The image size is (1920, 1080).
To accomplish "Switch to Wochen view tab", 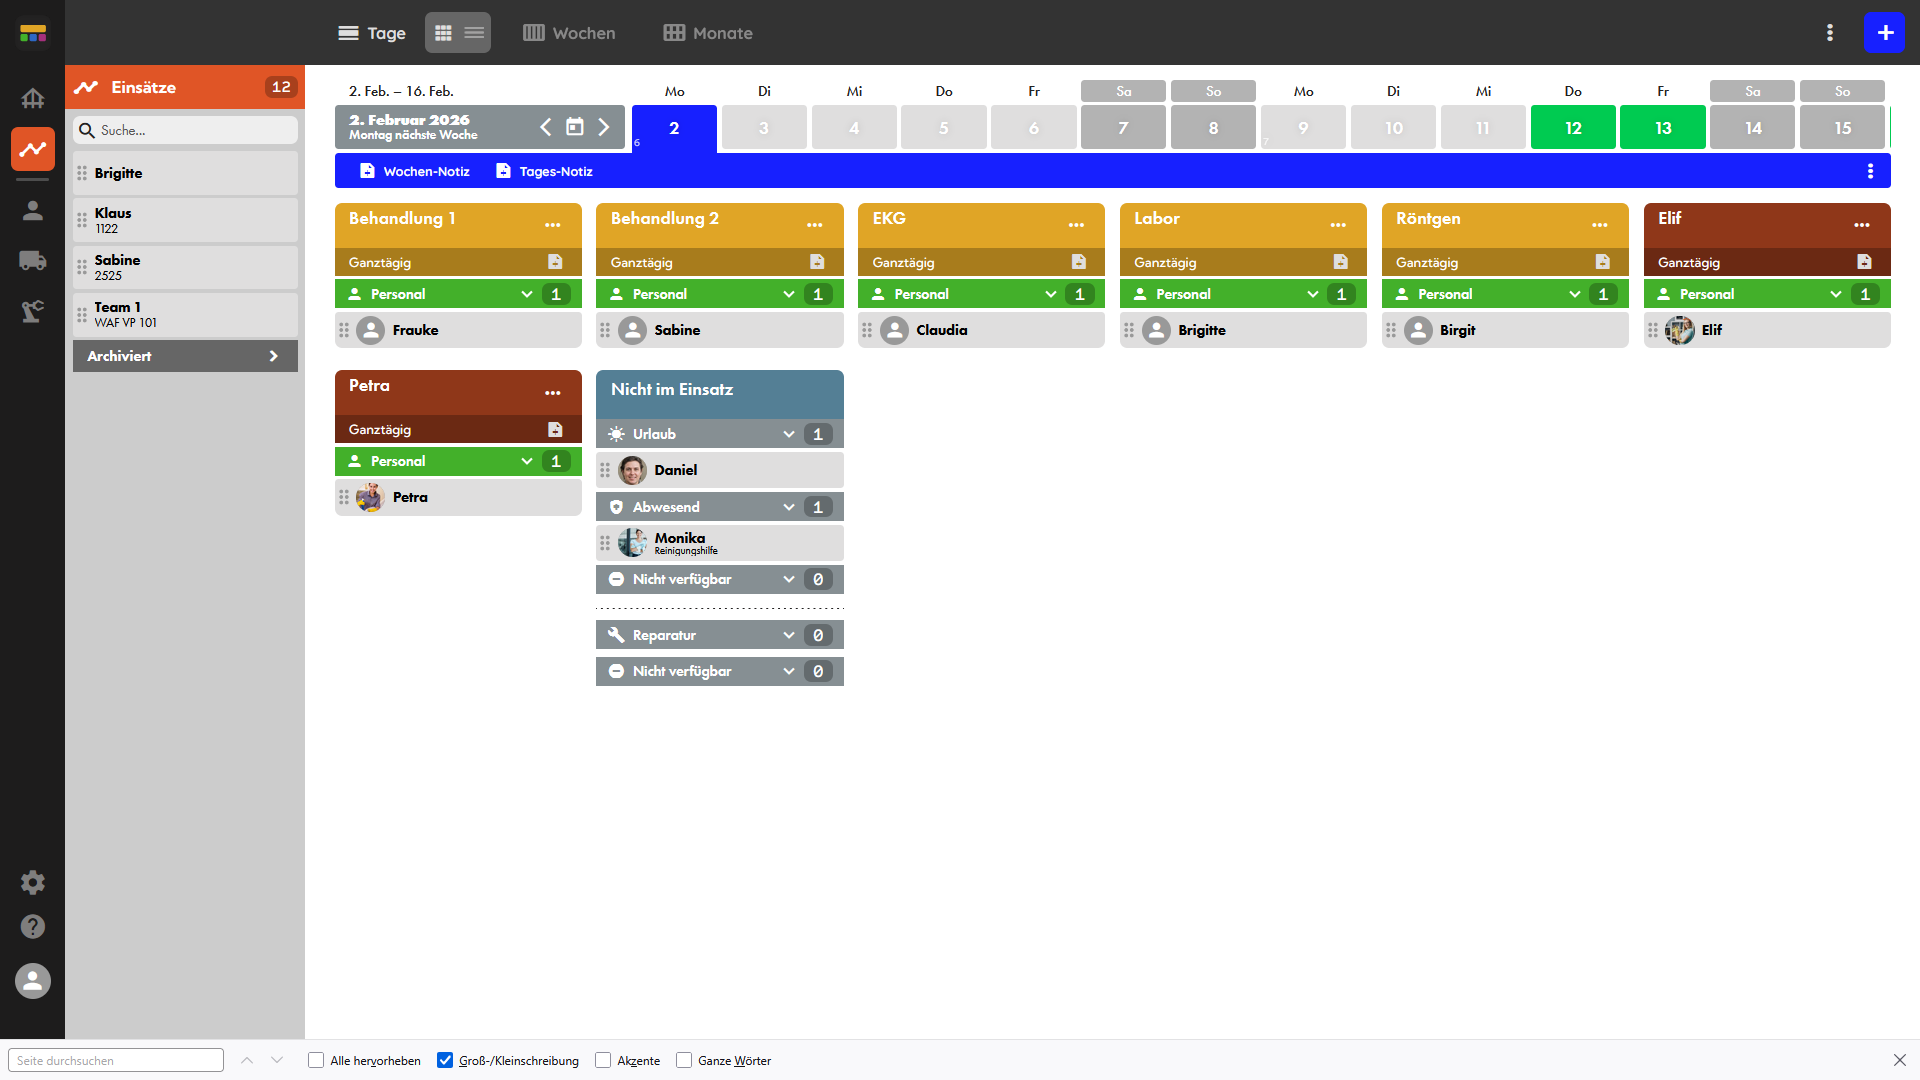I will [x=569, y=33].
